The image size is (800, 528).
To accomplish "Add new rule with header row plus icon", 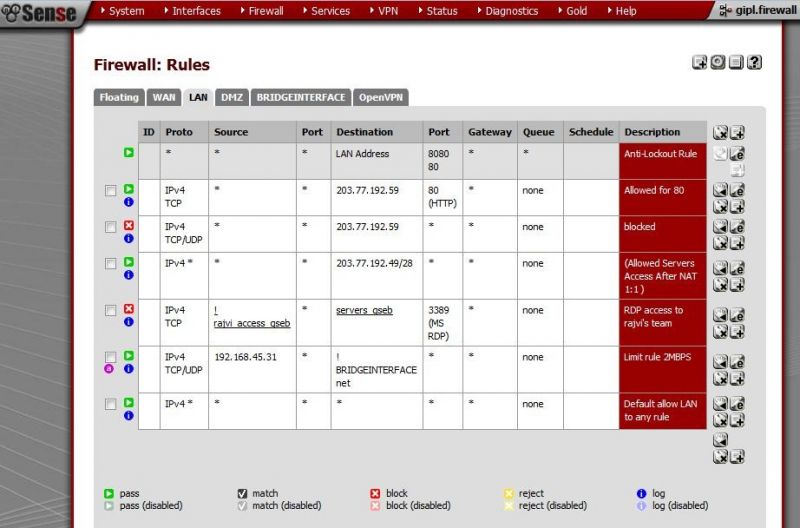I will pos(737,133).
